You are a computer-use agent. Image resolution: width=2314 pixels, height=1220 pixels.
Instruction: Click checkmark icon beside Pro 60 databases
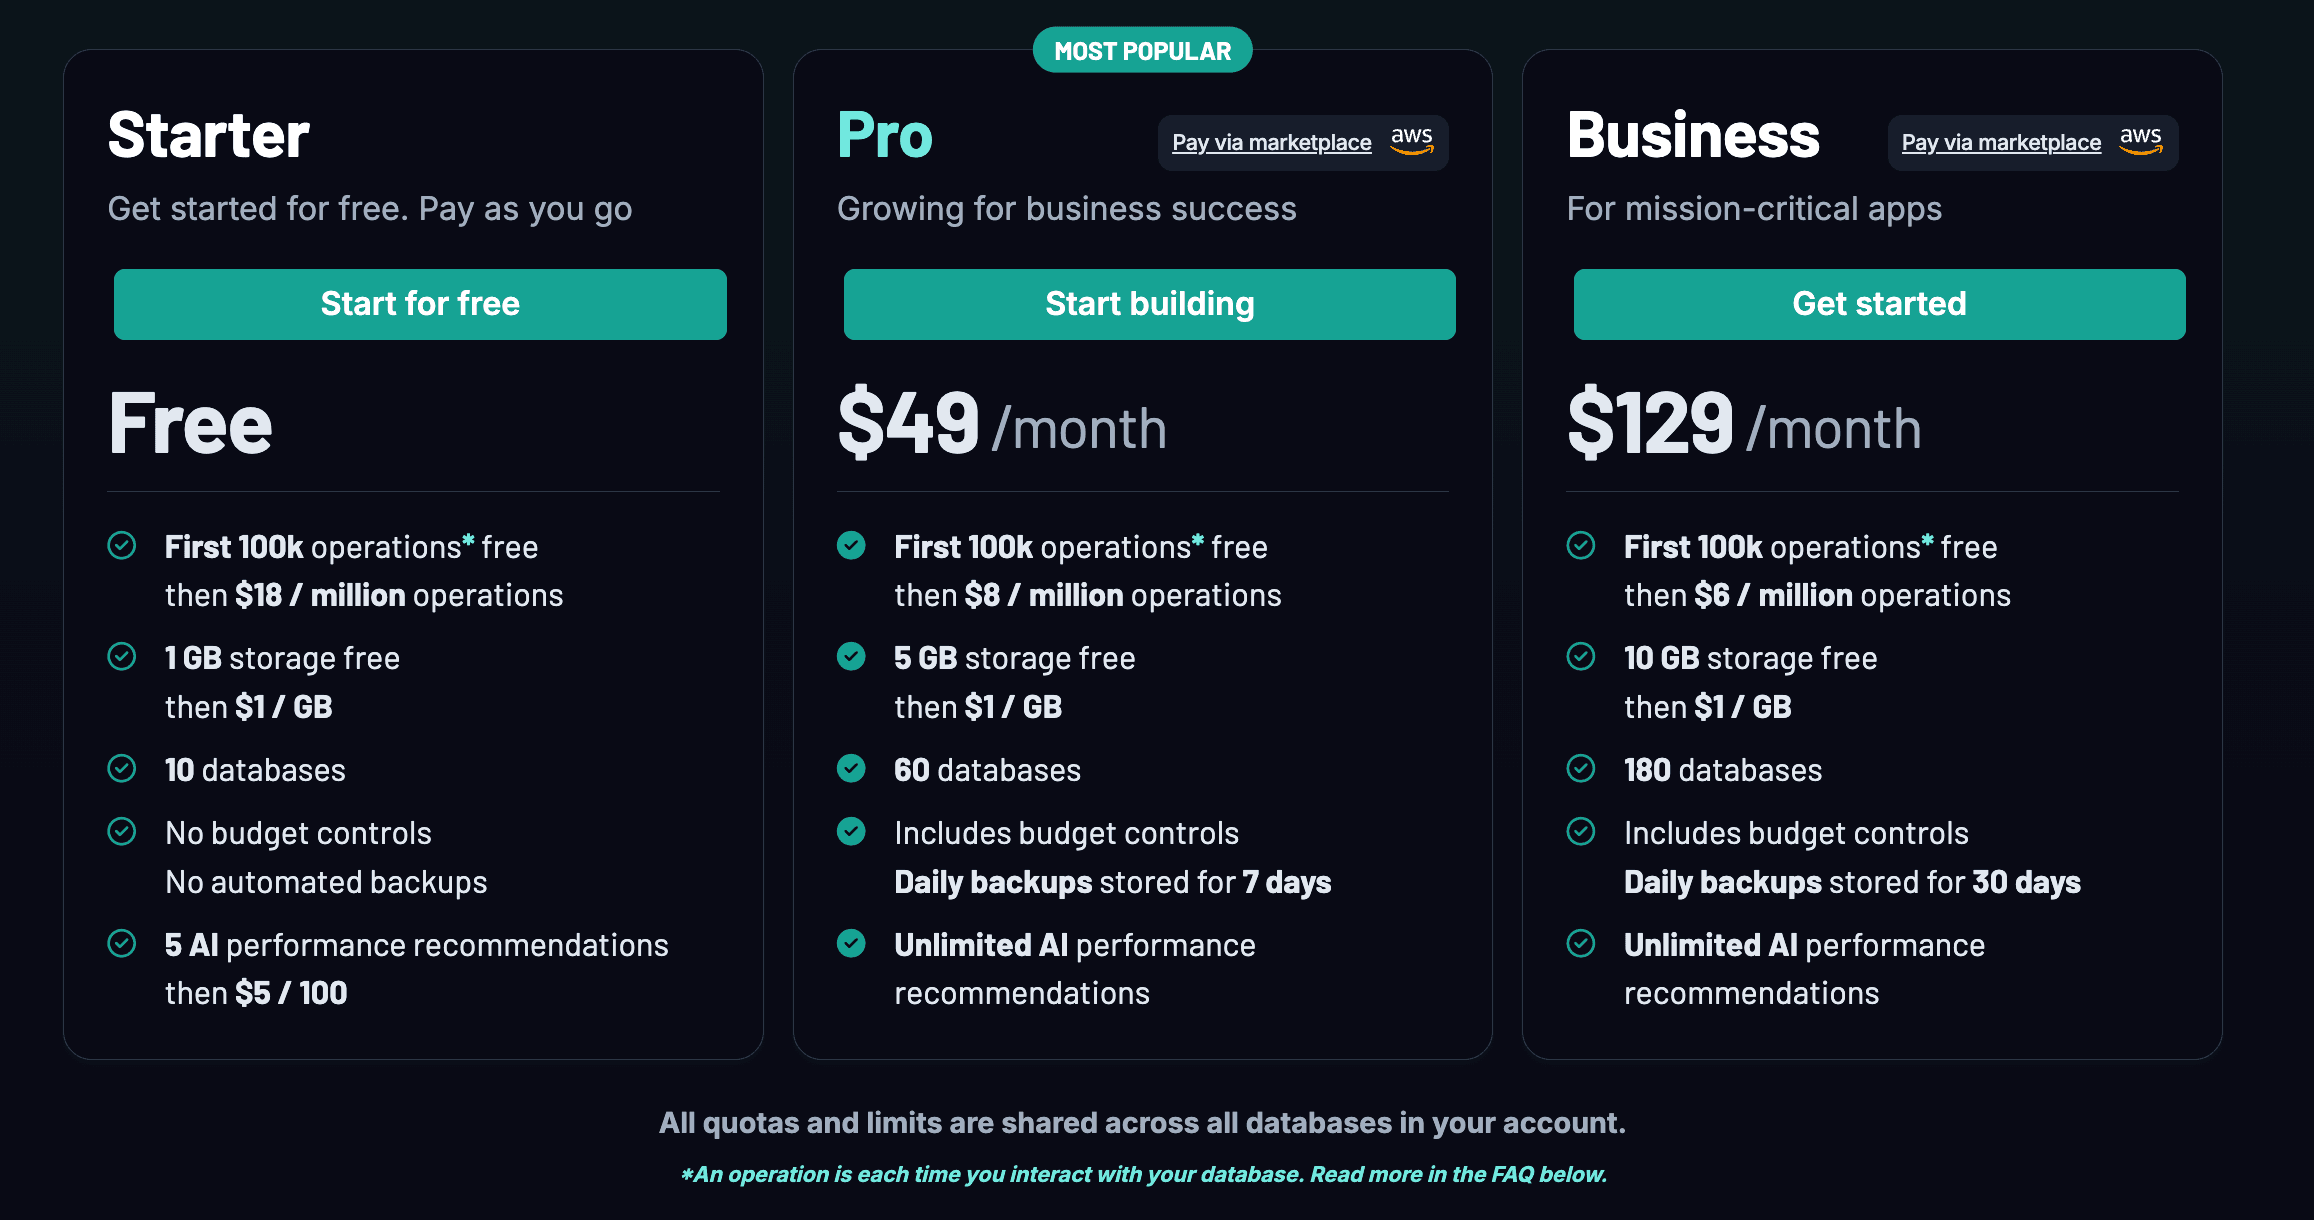click(x=851, y=768)
